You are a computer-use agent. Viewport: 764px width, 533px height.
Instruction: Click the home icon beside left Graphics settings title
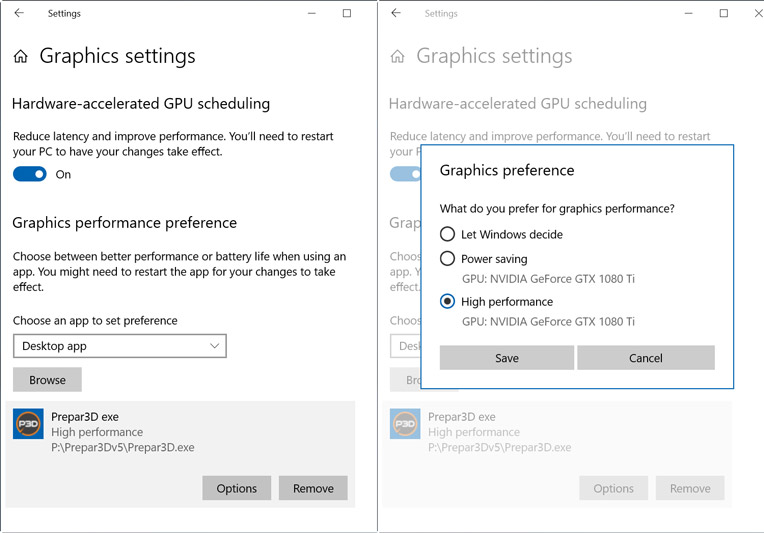point(21,57)
